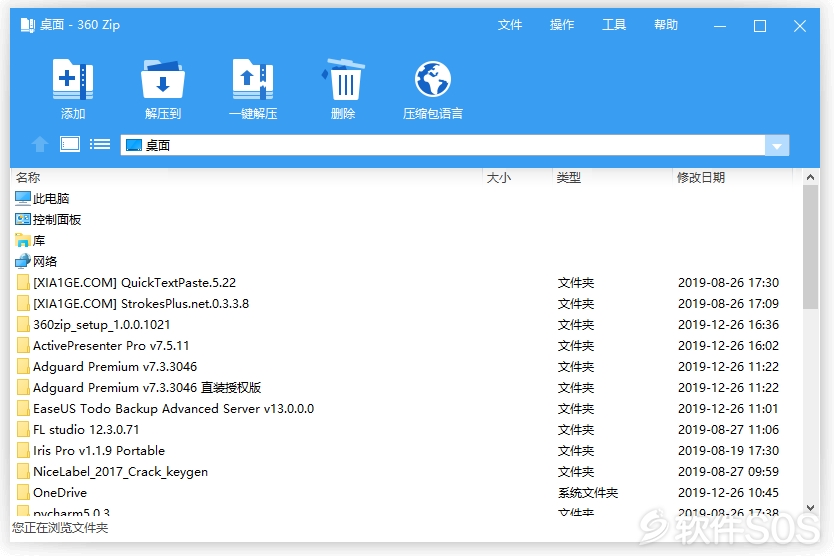
Task: Click the scrollbar up arrow
Action: (x=810, y=177)
